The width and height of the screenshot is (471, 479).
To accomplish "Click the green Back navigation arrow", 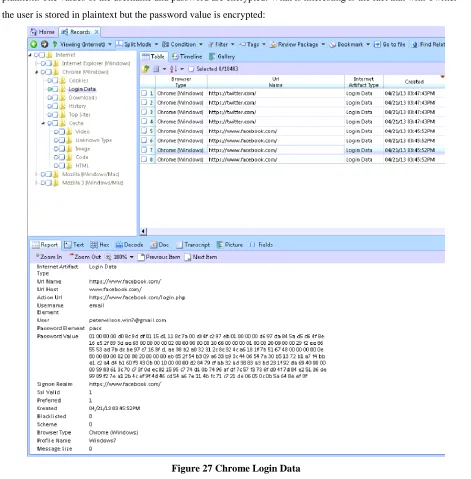I will tap(34, 44).
